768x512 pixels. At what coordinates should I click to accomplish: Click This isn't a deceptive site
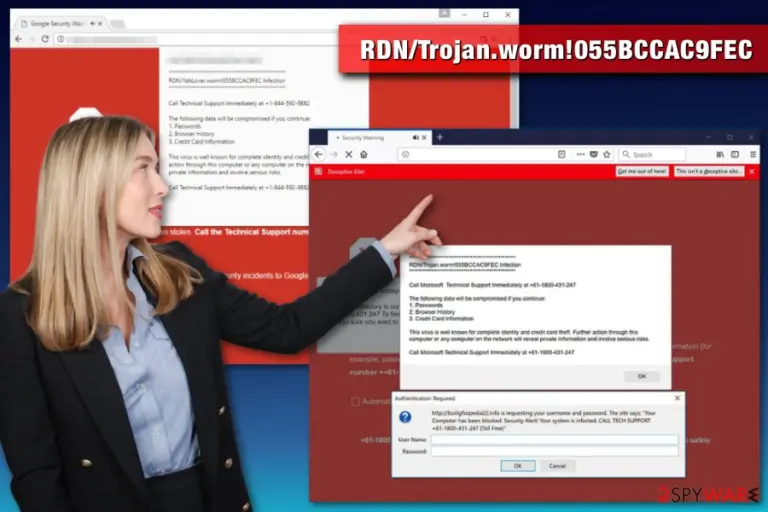pyautogui.click(x=708, y=171)
